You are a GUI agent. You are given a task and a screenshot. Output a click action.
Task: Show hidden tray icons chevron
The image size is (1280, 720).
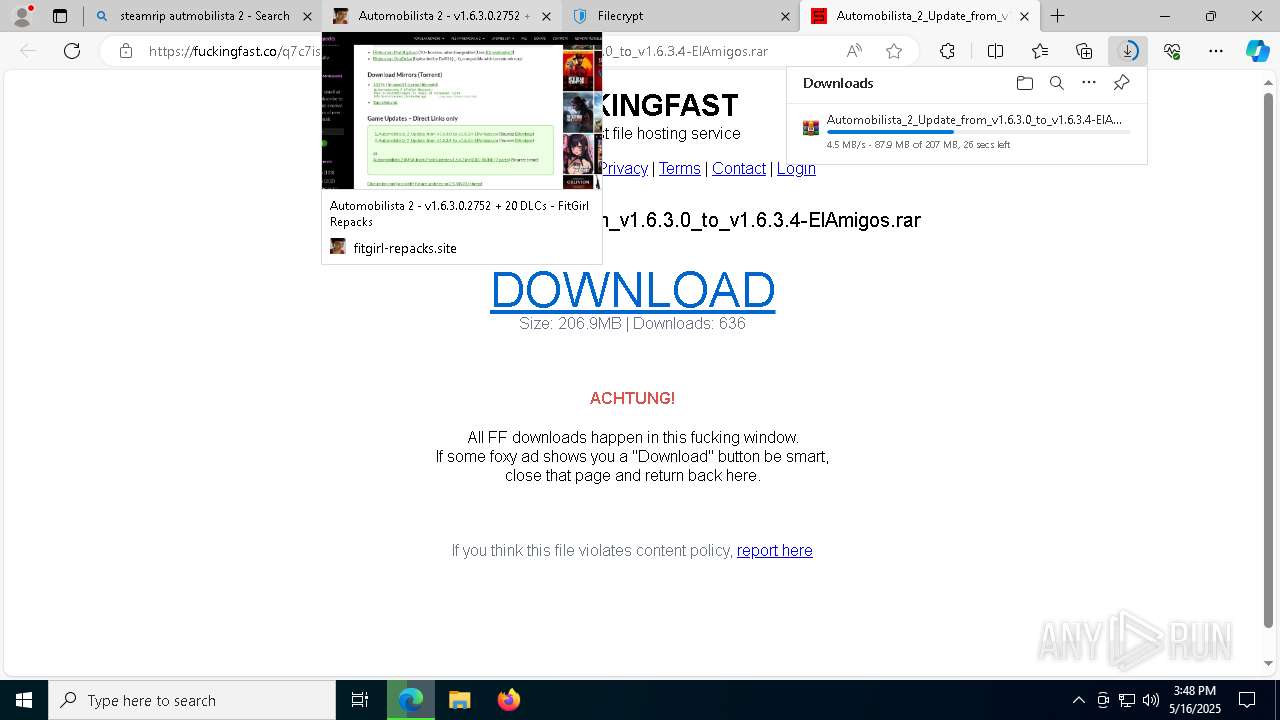click(x=1078, y=700)
